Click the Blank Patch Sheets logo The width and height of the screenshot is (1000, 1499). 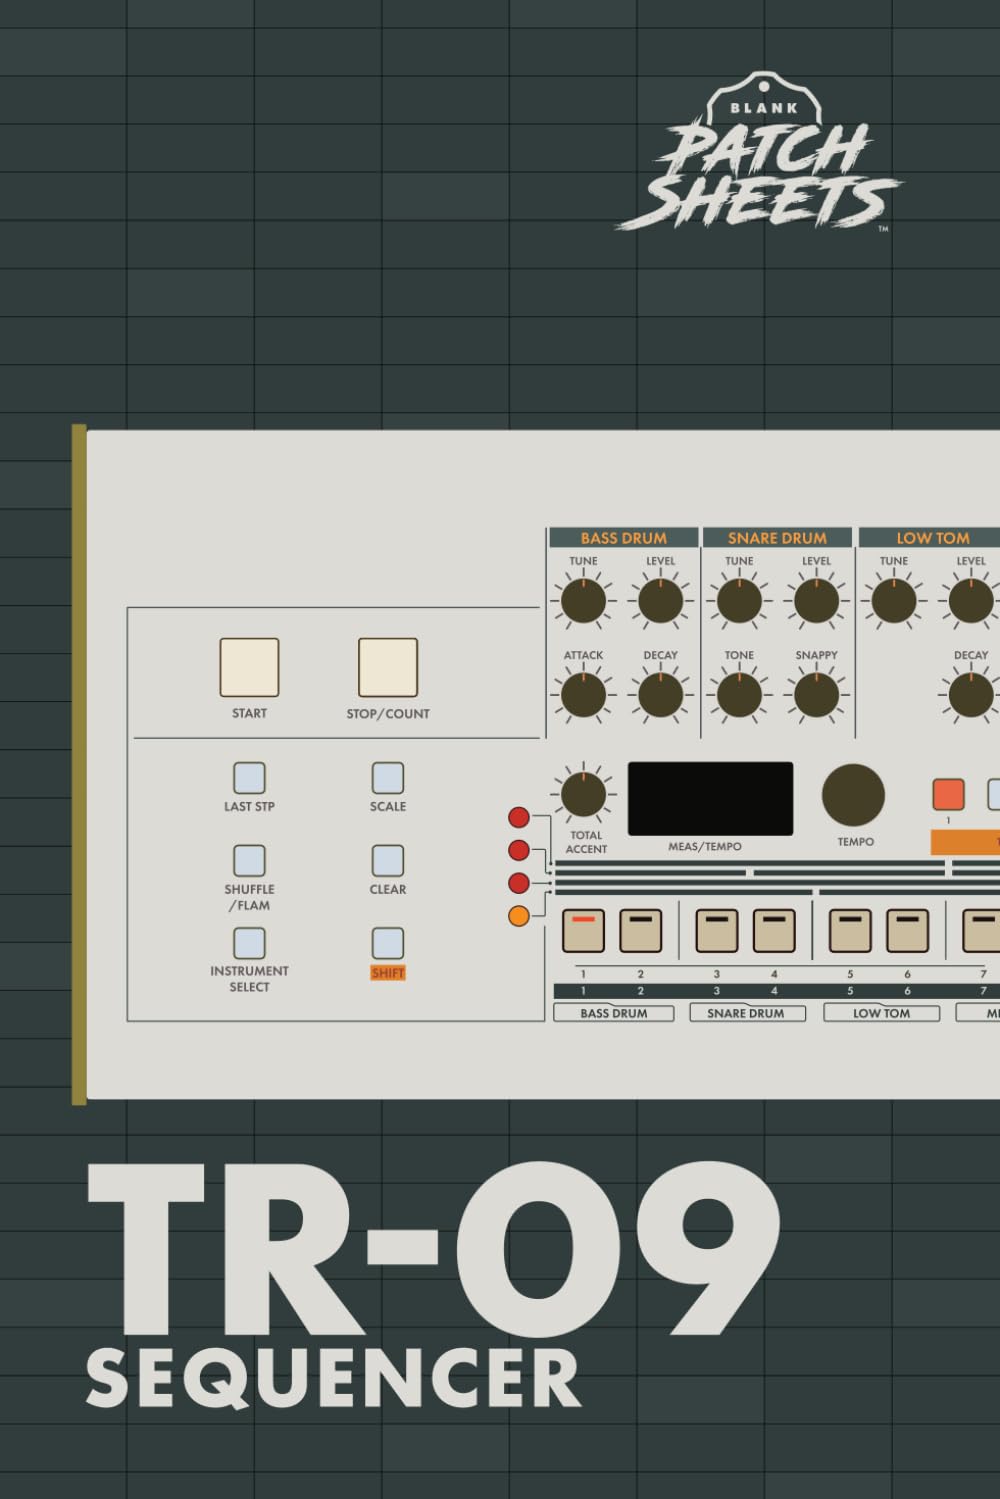point(761,153)
